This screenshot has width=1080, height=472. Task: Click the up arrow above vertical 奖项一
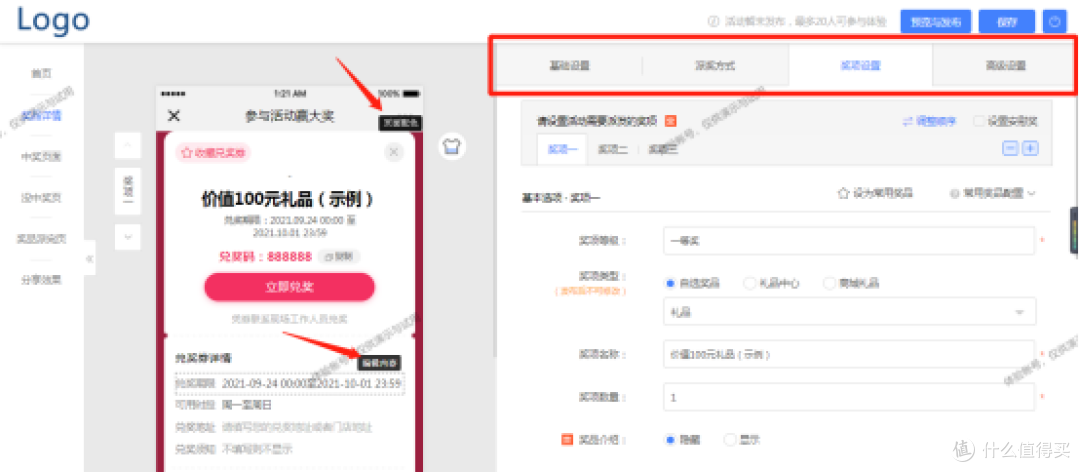(128, 145)
